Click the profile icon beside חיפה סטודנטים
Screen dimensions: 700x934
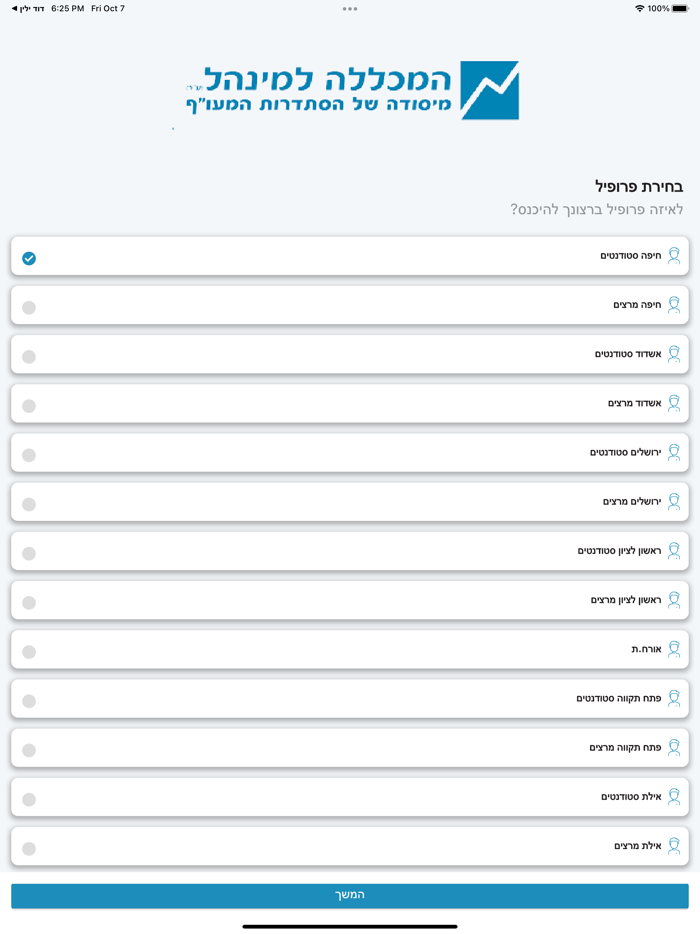[674, 255]
